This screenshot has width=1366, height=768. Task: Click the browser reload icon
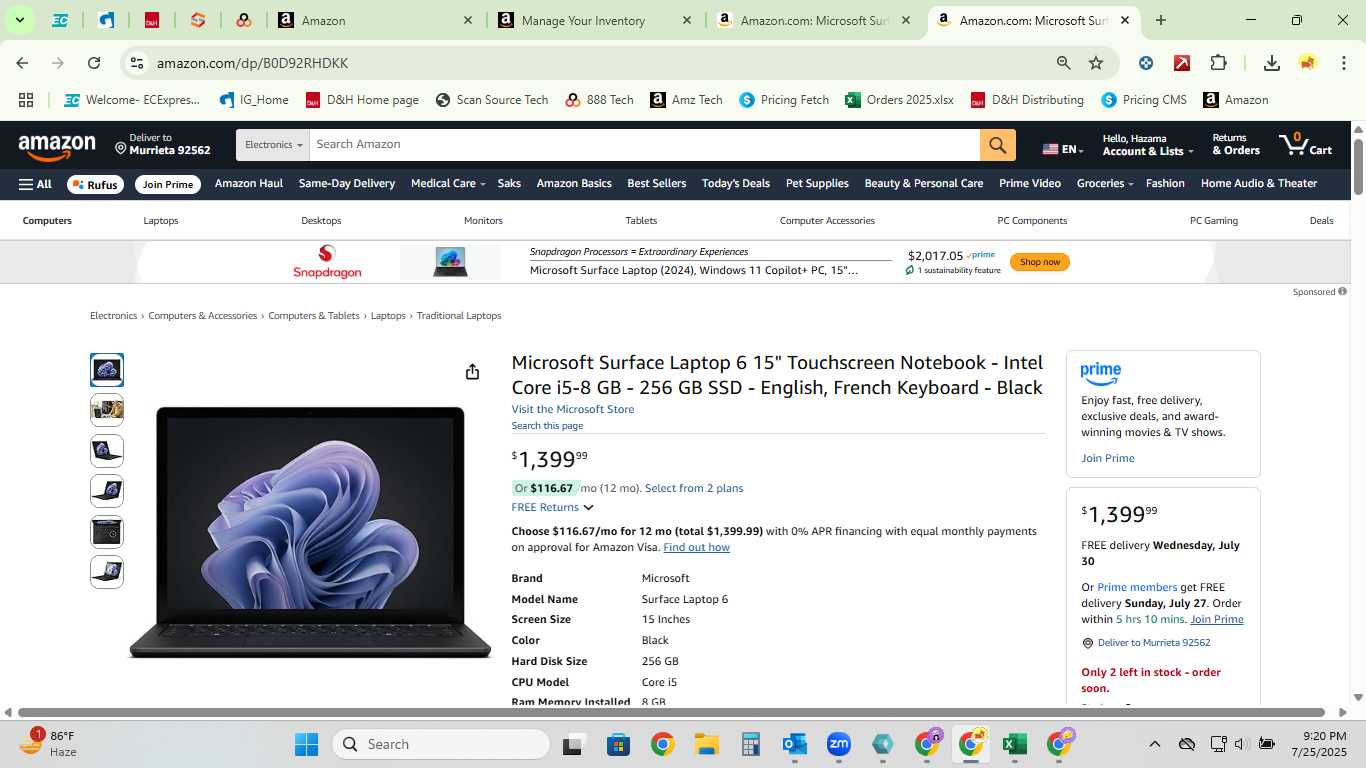pos(94,63)
